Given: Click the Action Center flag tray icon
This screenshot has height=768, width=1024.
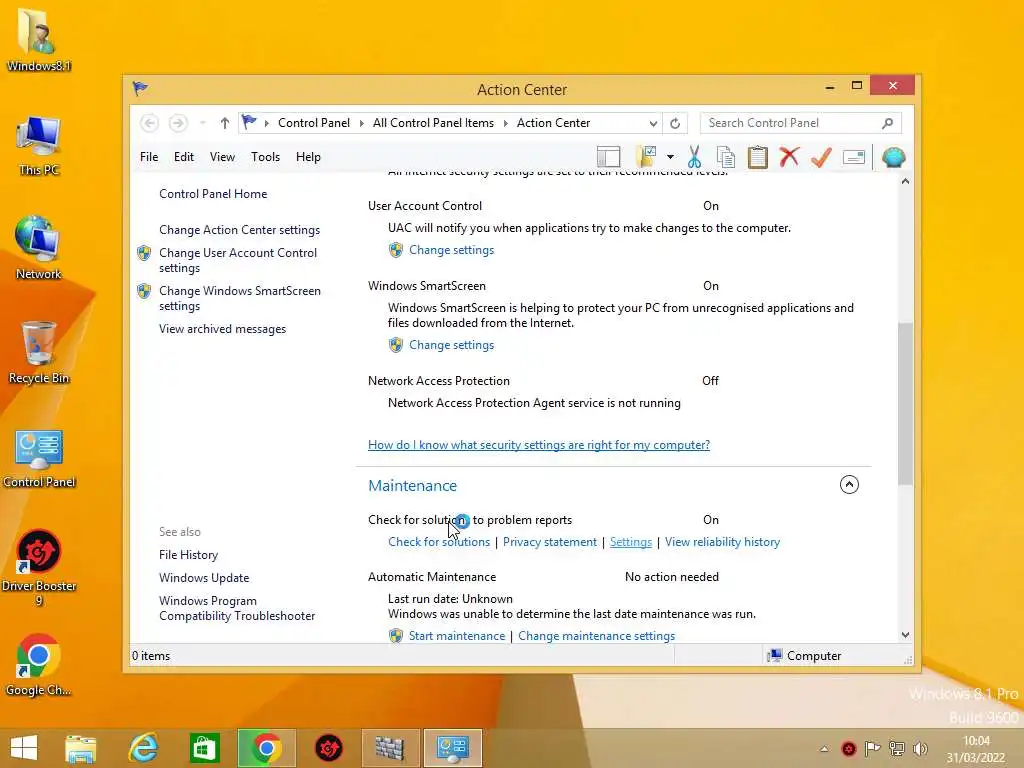Looking at the screenshot, I should click(872, 748).
